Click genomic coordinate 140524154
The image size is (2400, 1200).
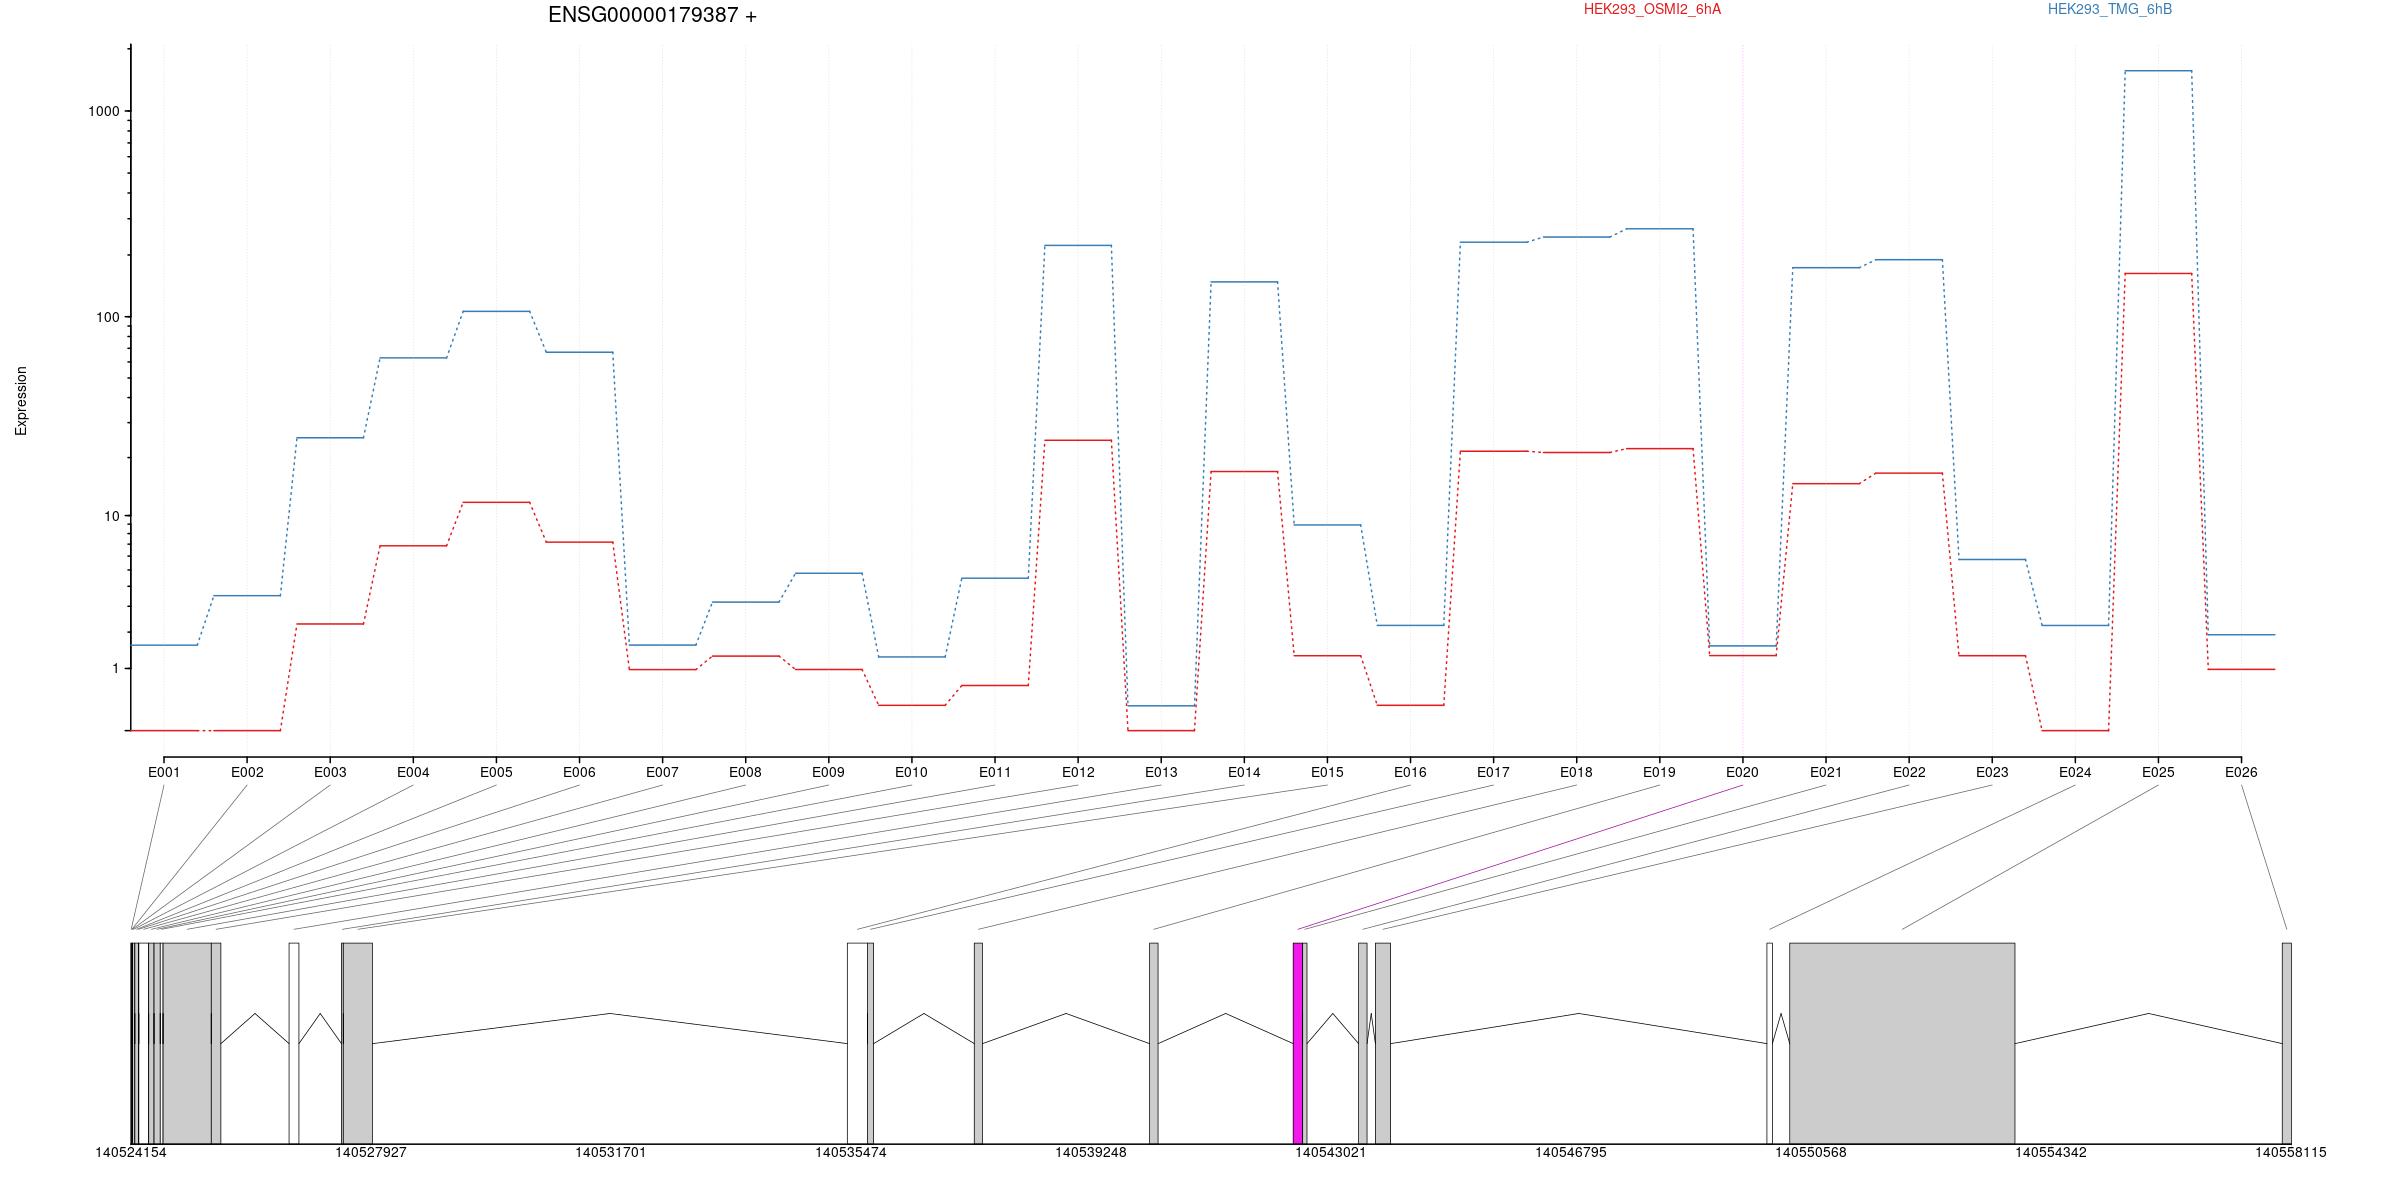(131, 1152)
